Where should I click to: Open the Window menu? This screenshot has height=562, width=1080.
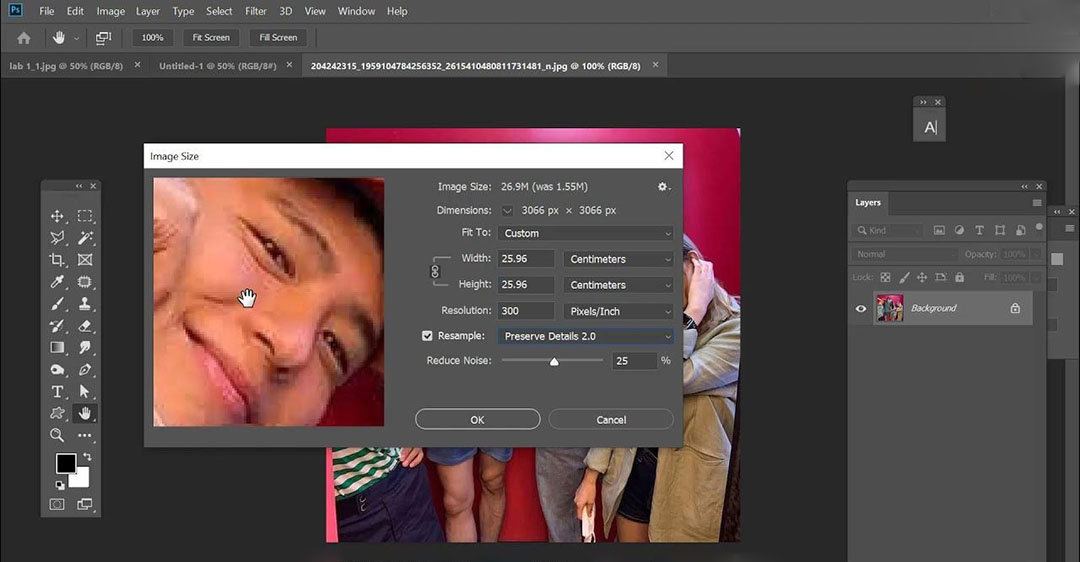pos(356,11)
